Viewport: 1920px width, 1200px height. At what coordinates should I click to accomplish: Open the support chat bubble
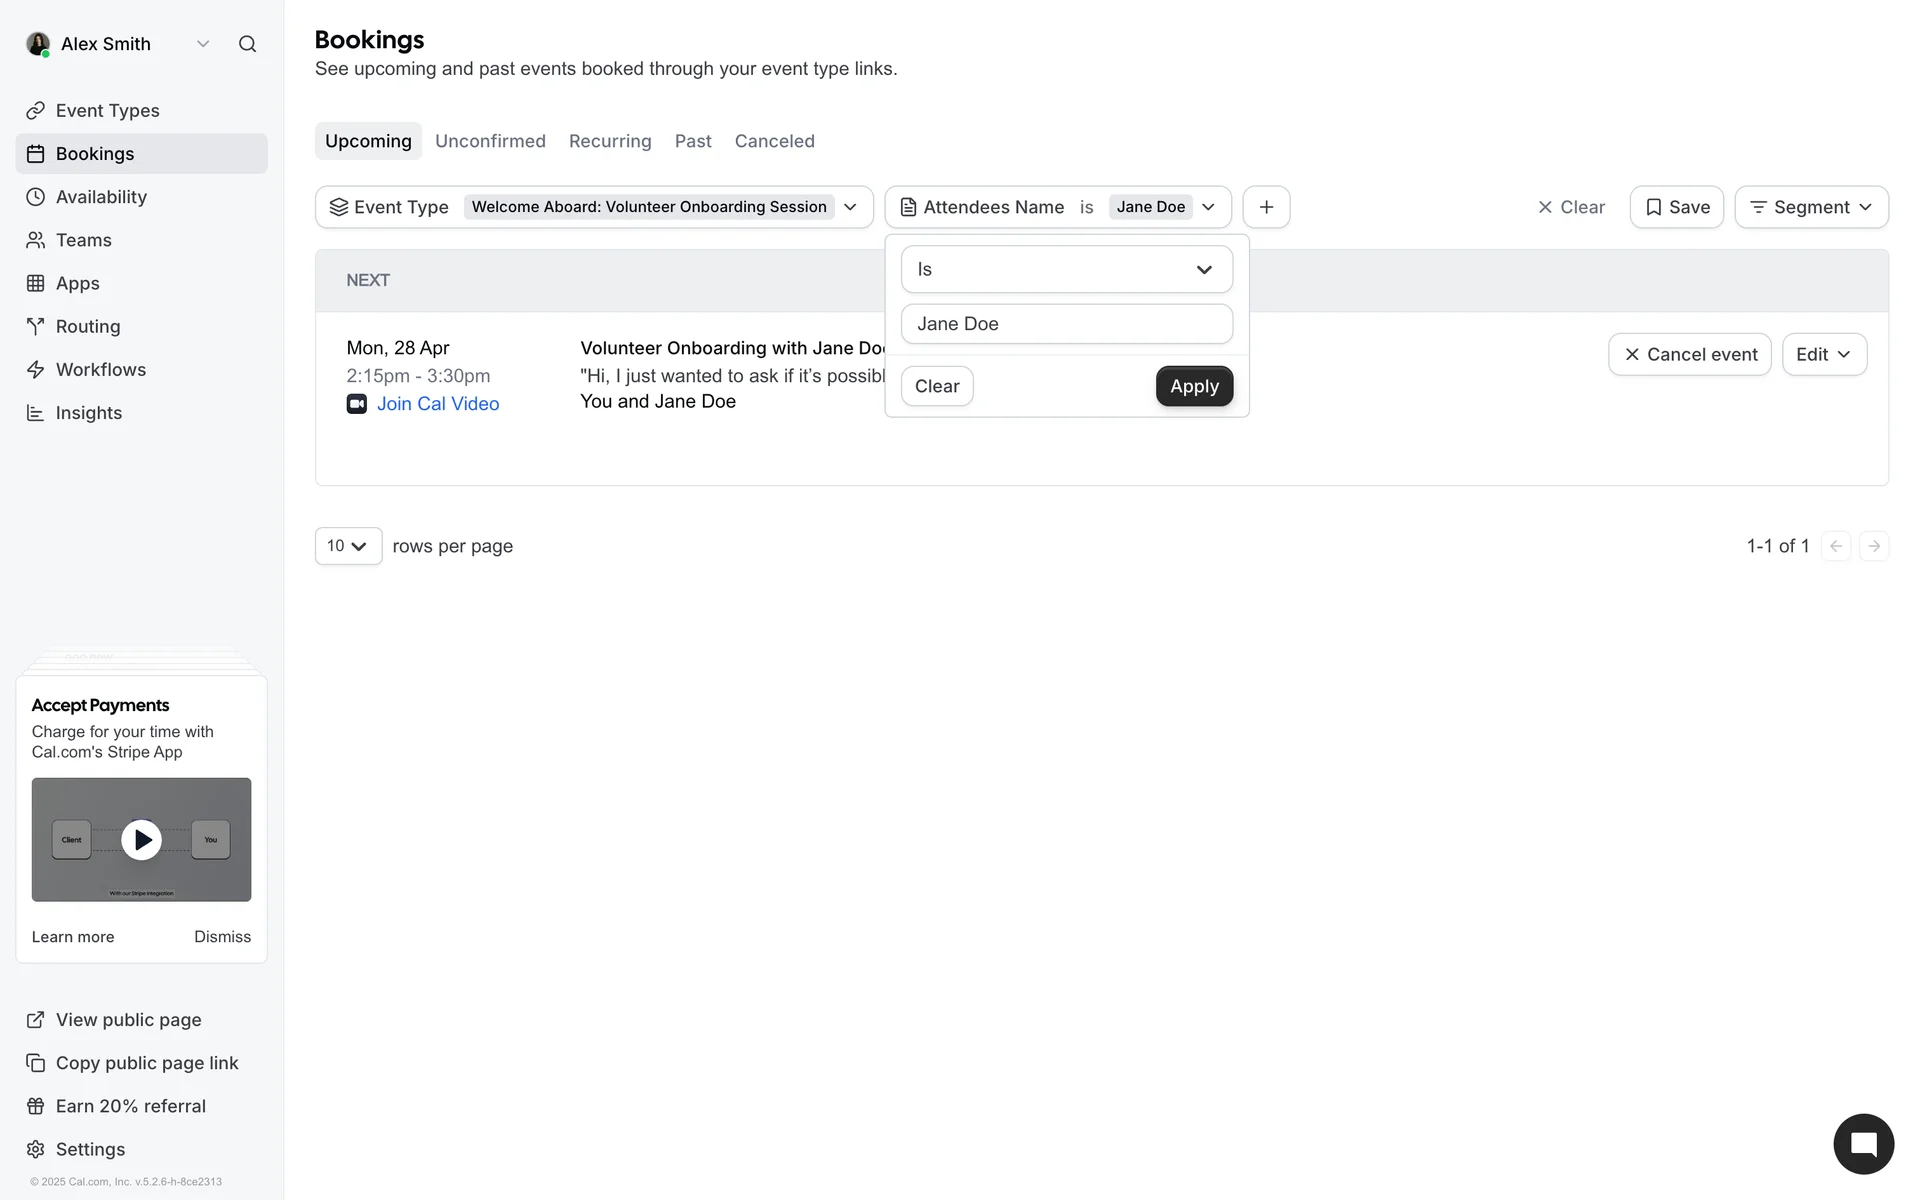pyautogui.click(x=1863, y=1144)
